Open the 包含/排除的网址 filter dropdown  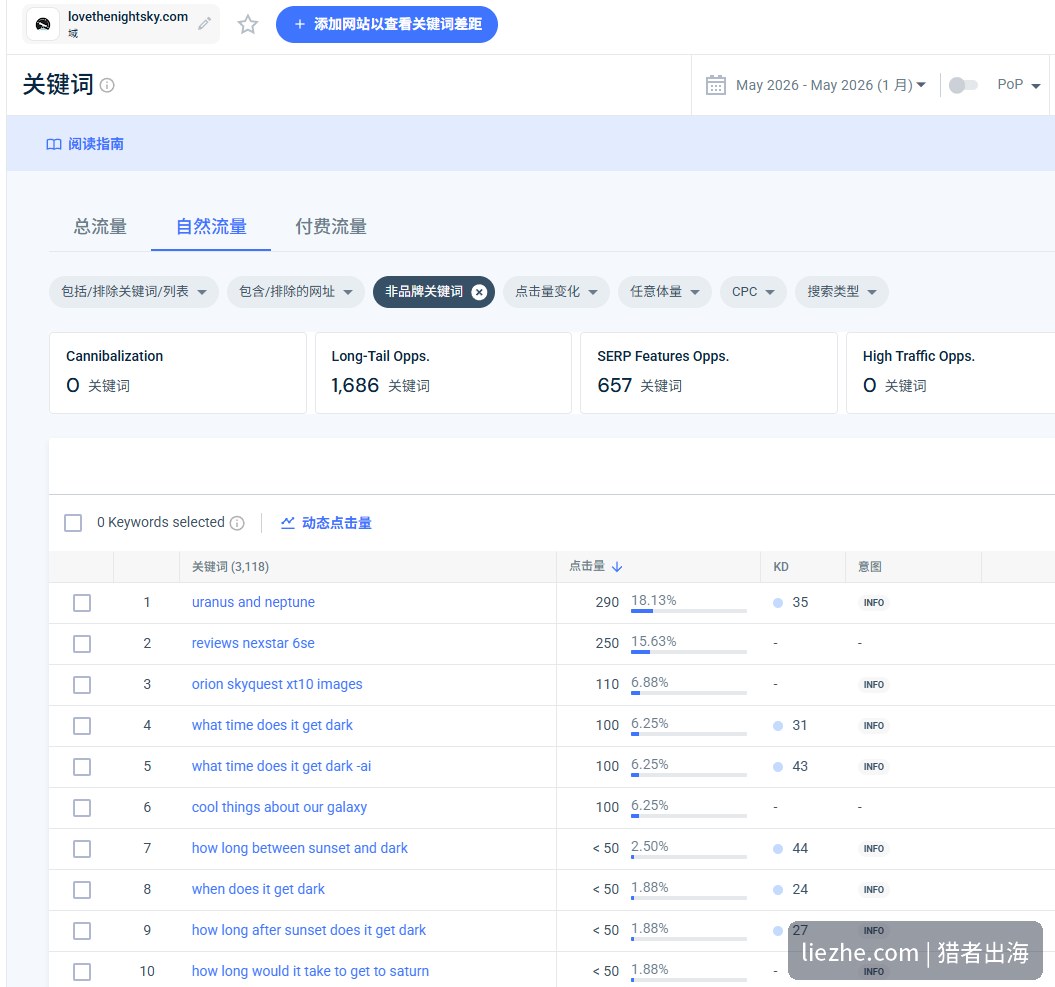pos(296,292)
